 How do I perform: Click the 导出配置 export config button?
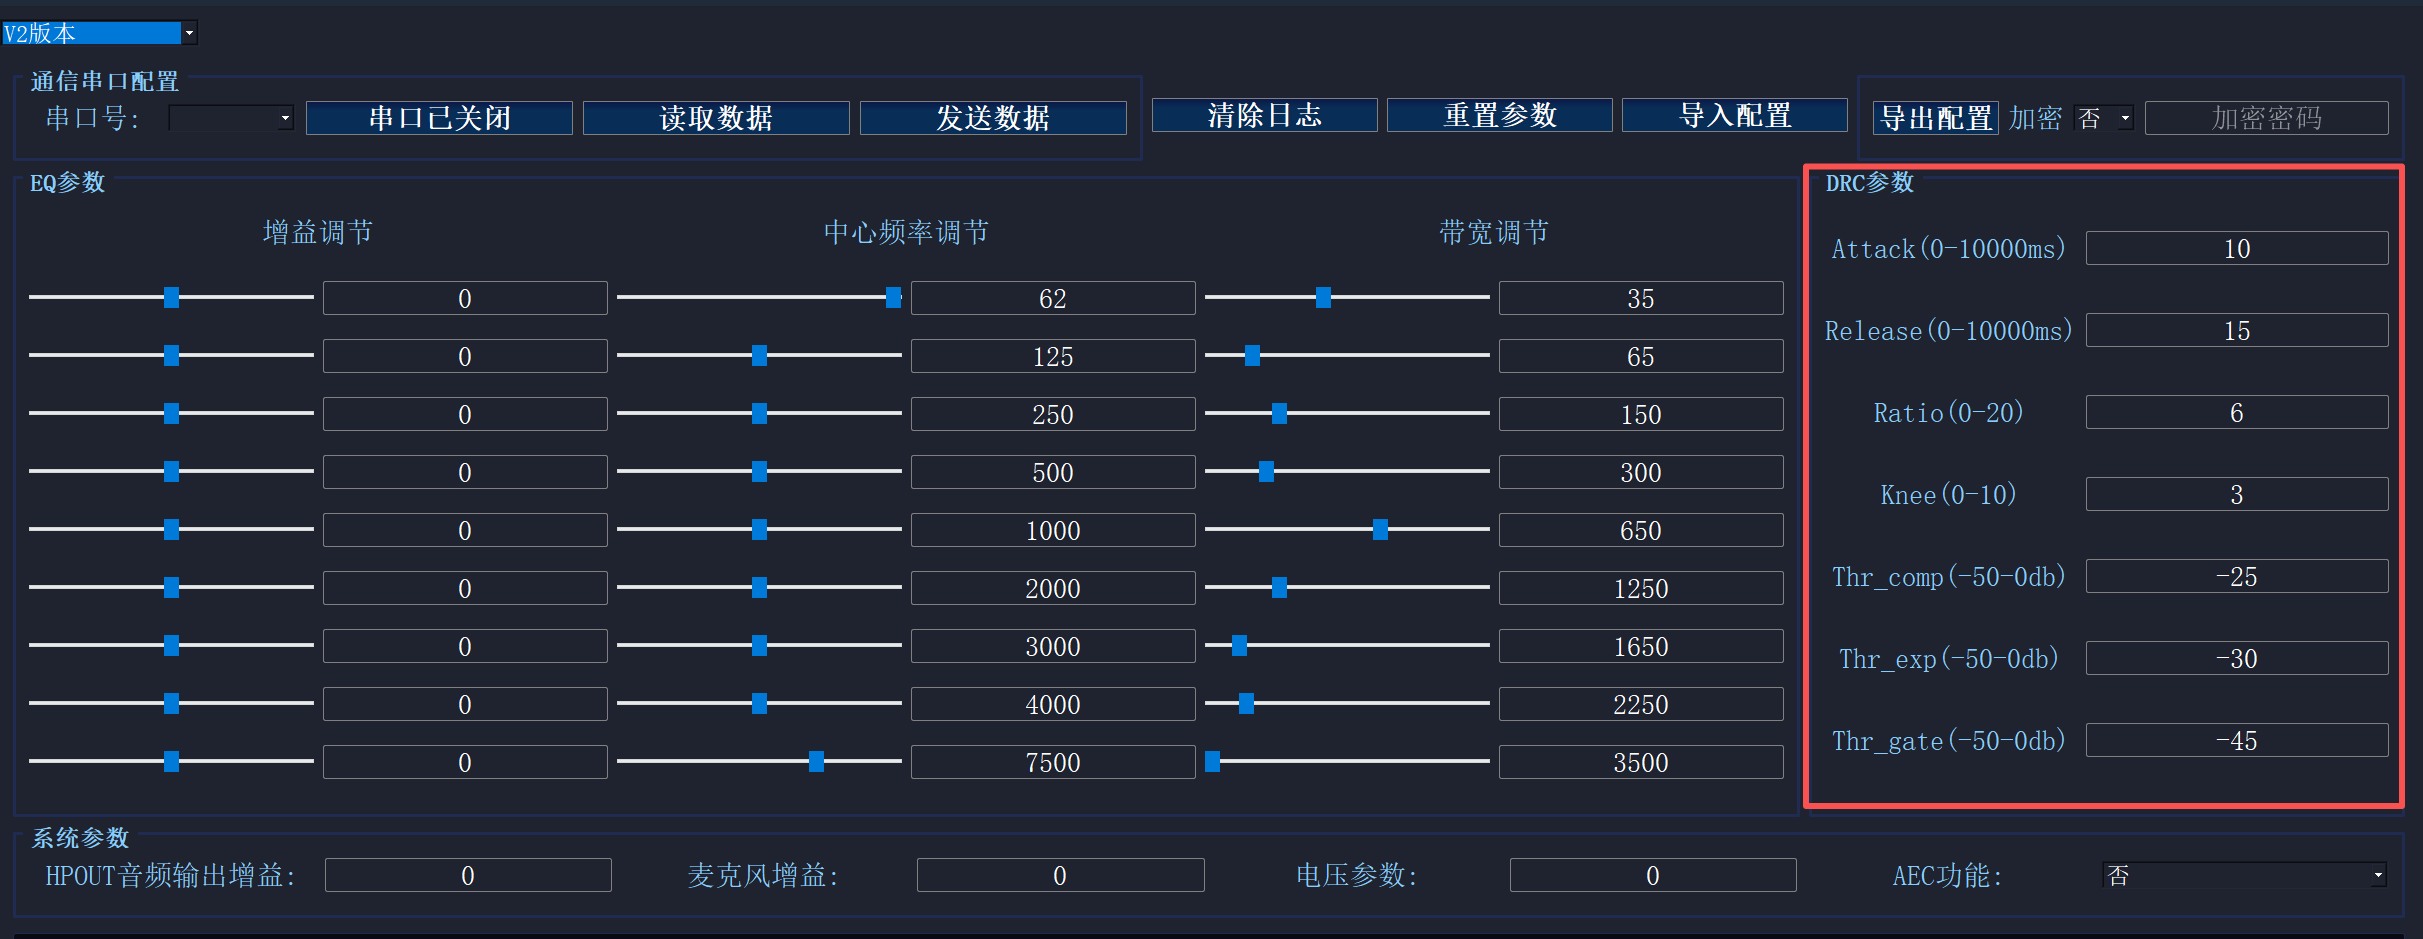1934,117
